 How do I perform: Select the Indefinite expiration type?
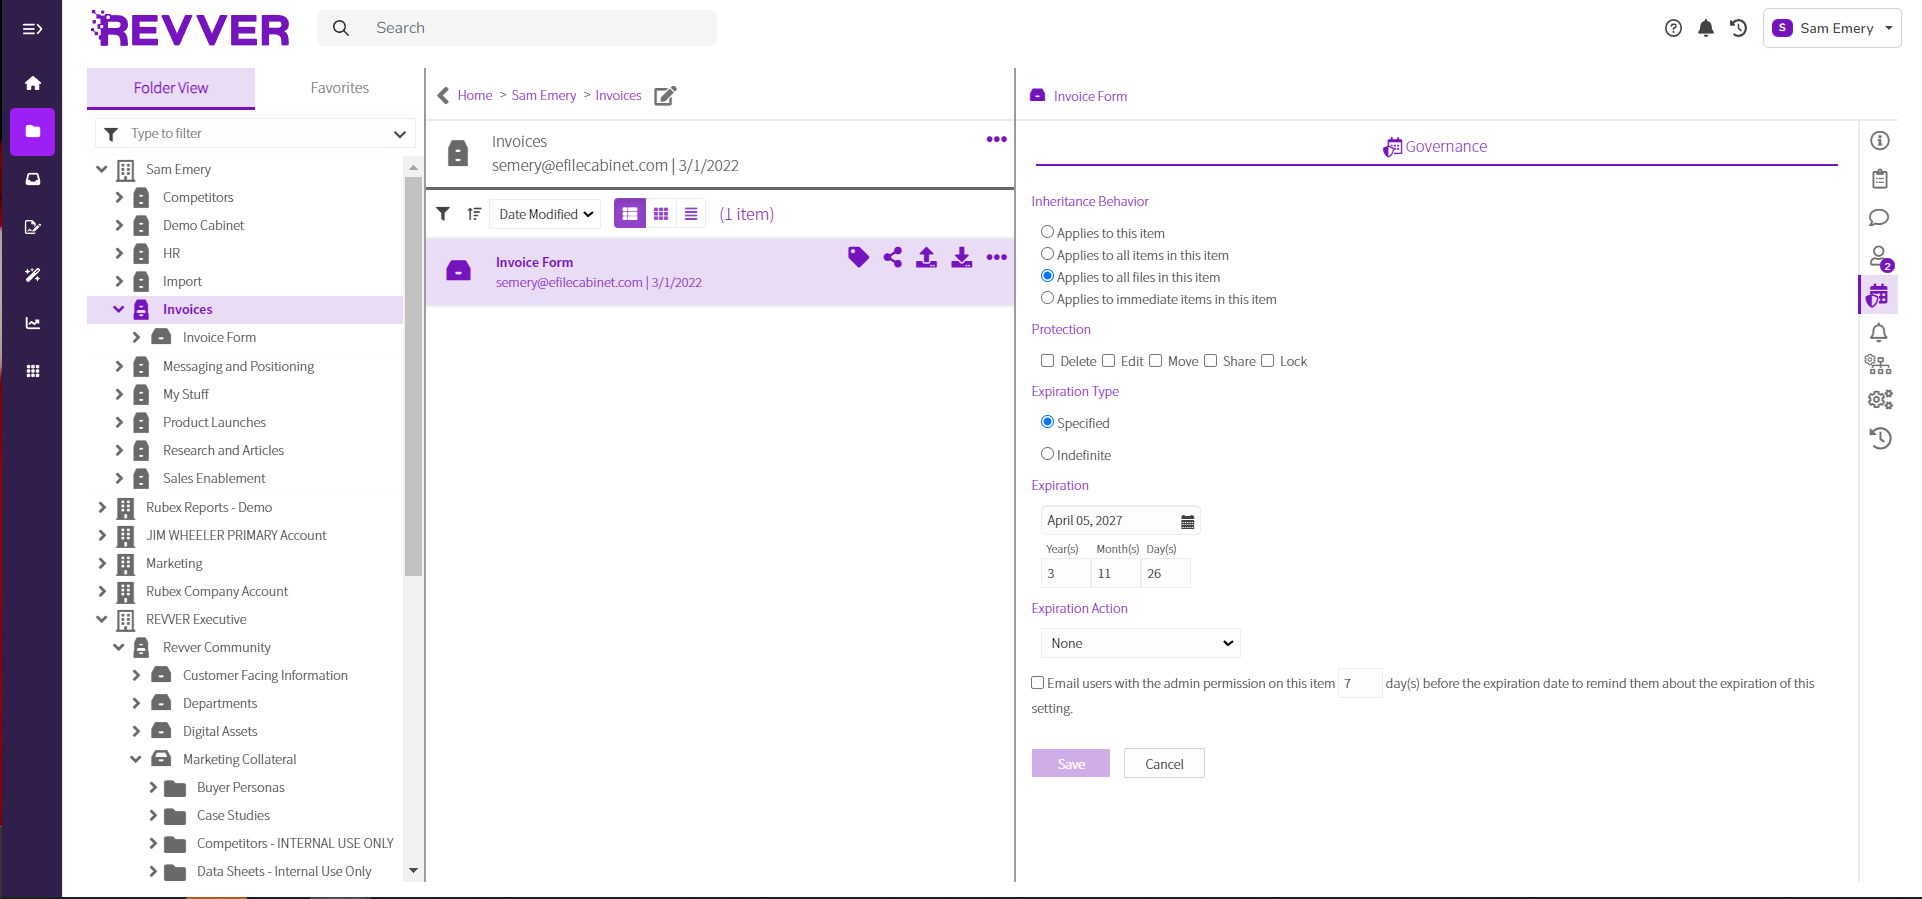coord(1047,454)
